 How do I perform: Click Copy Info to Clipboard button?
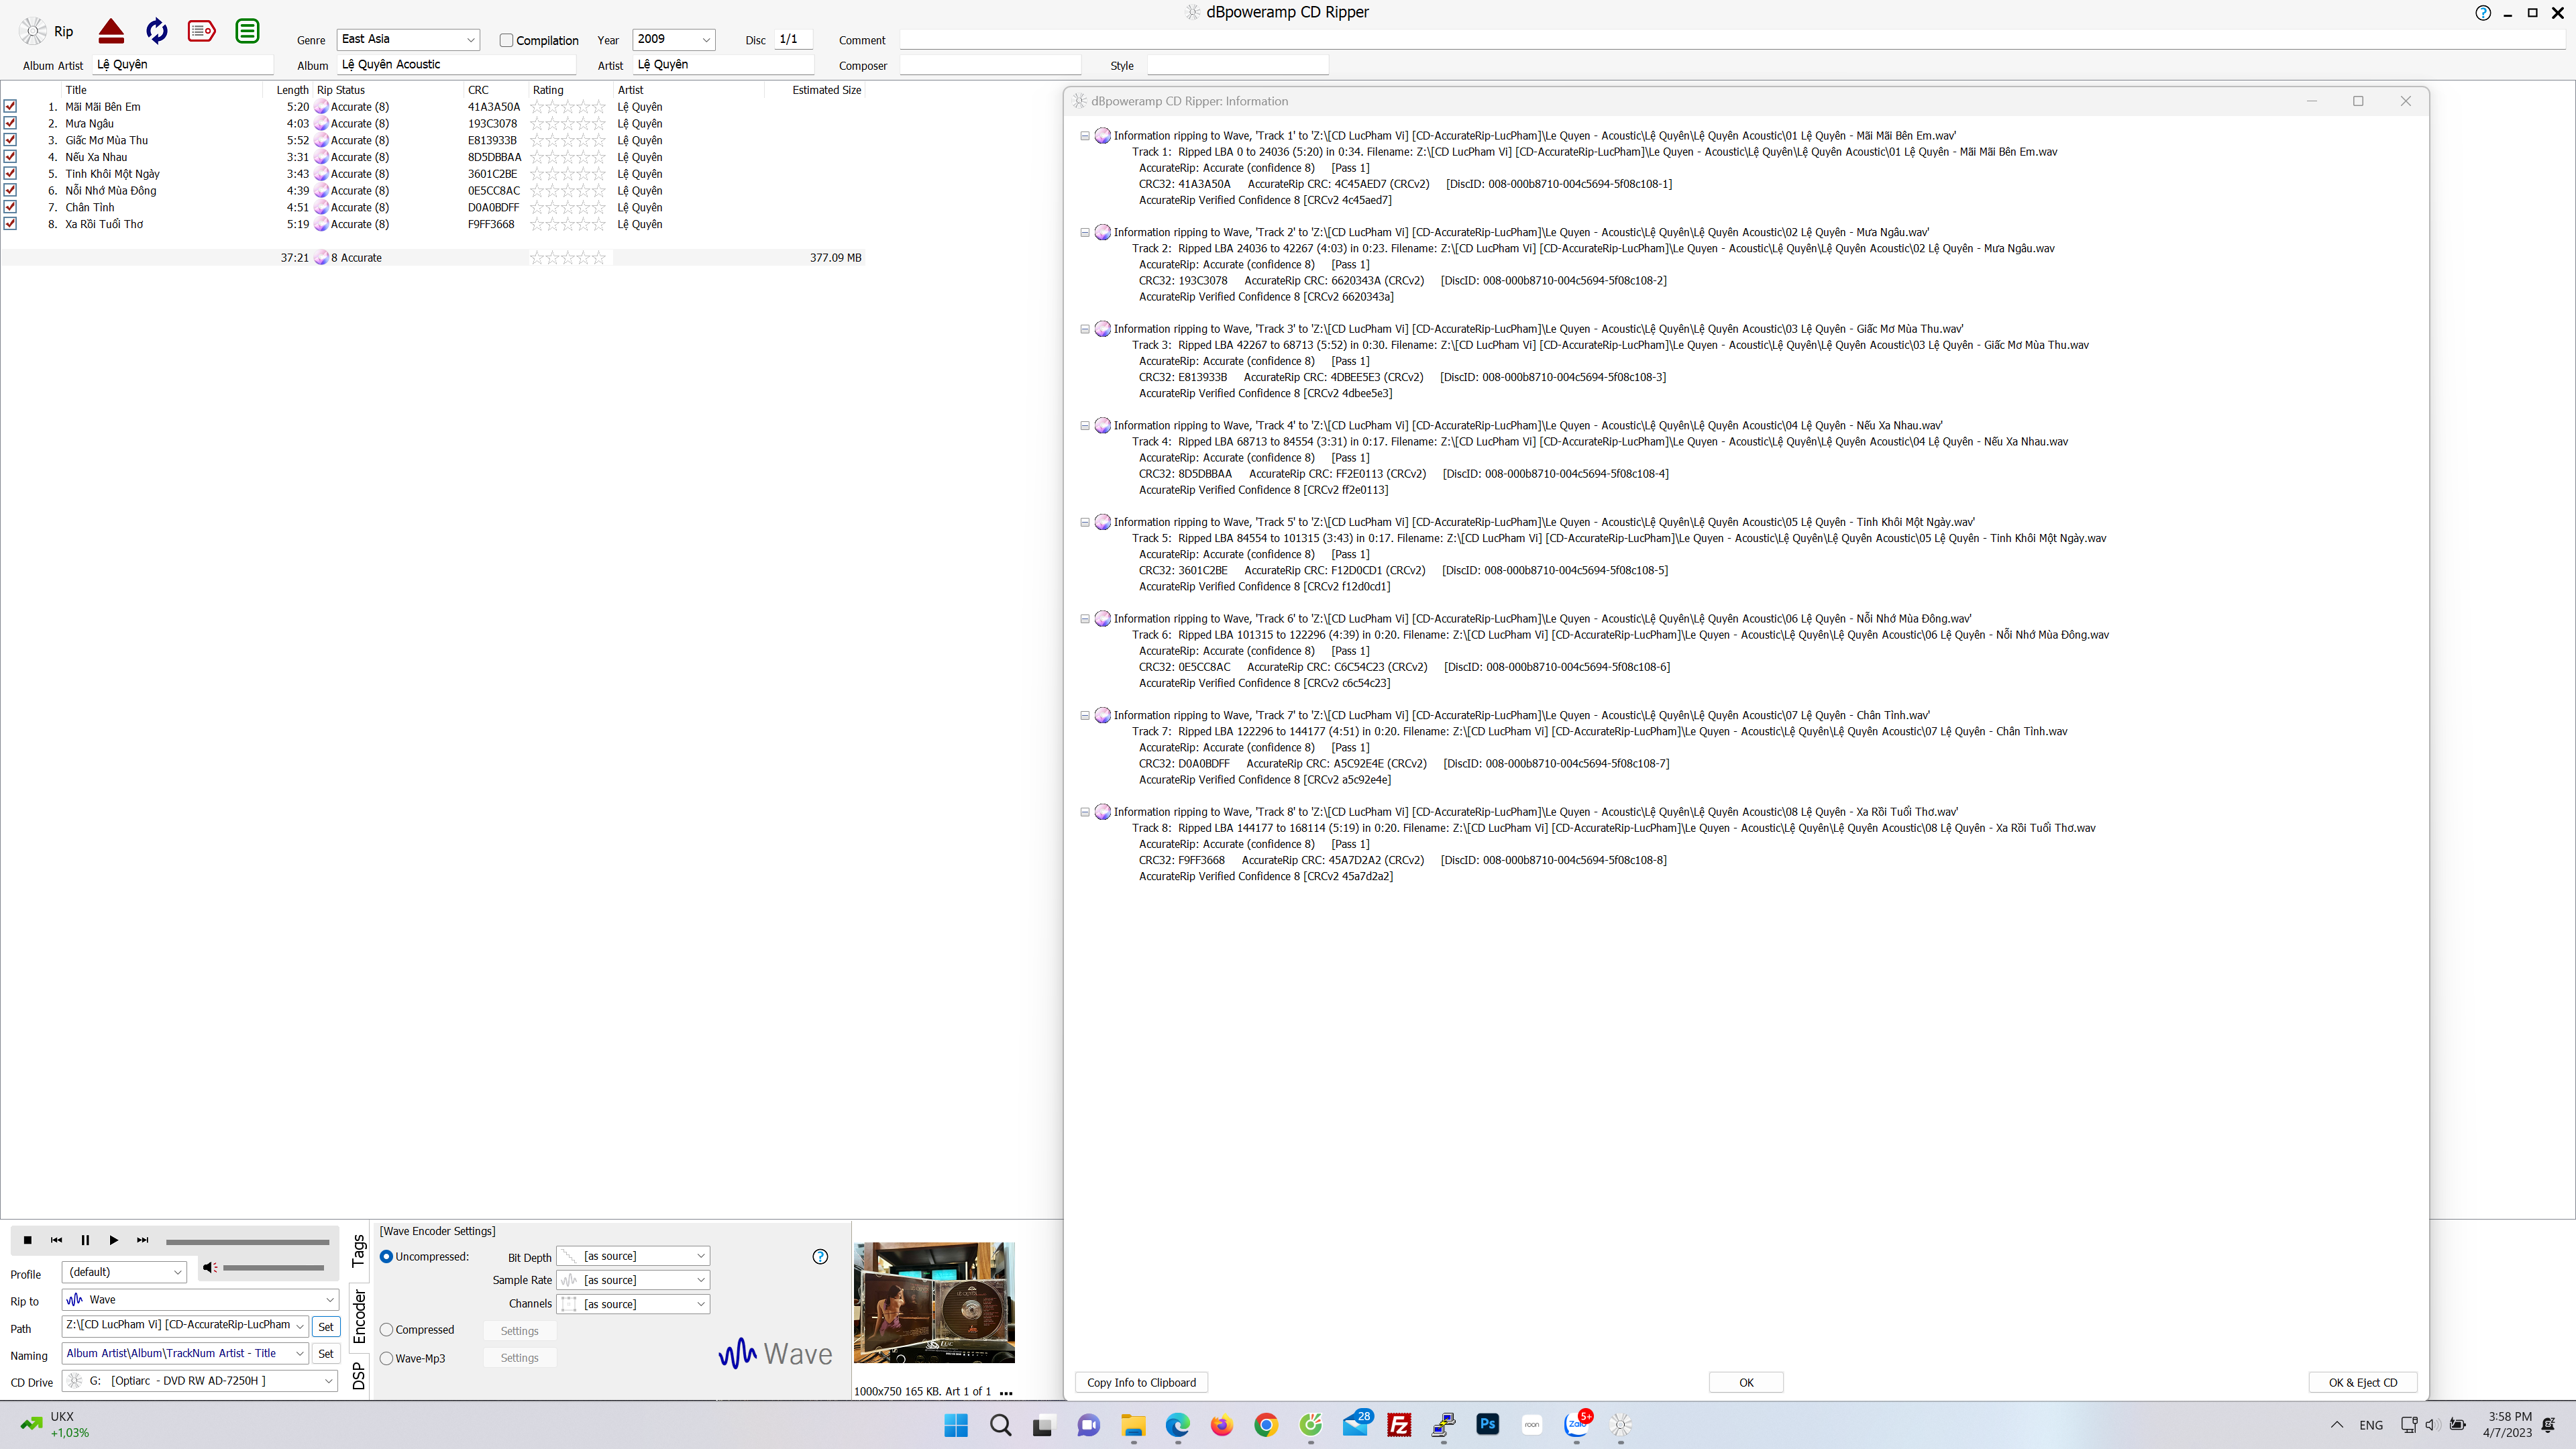click(1141, 1383)
